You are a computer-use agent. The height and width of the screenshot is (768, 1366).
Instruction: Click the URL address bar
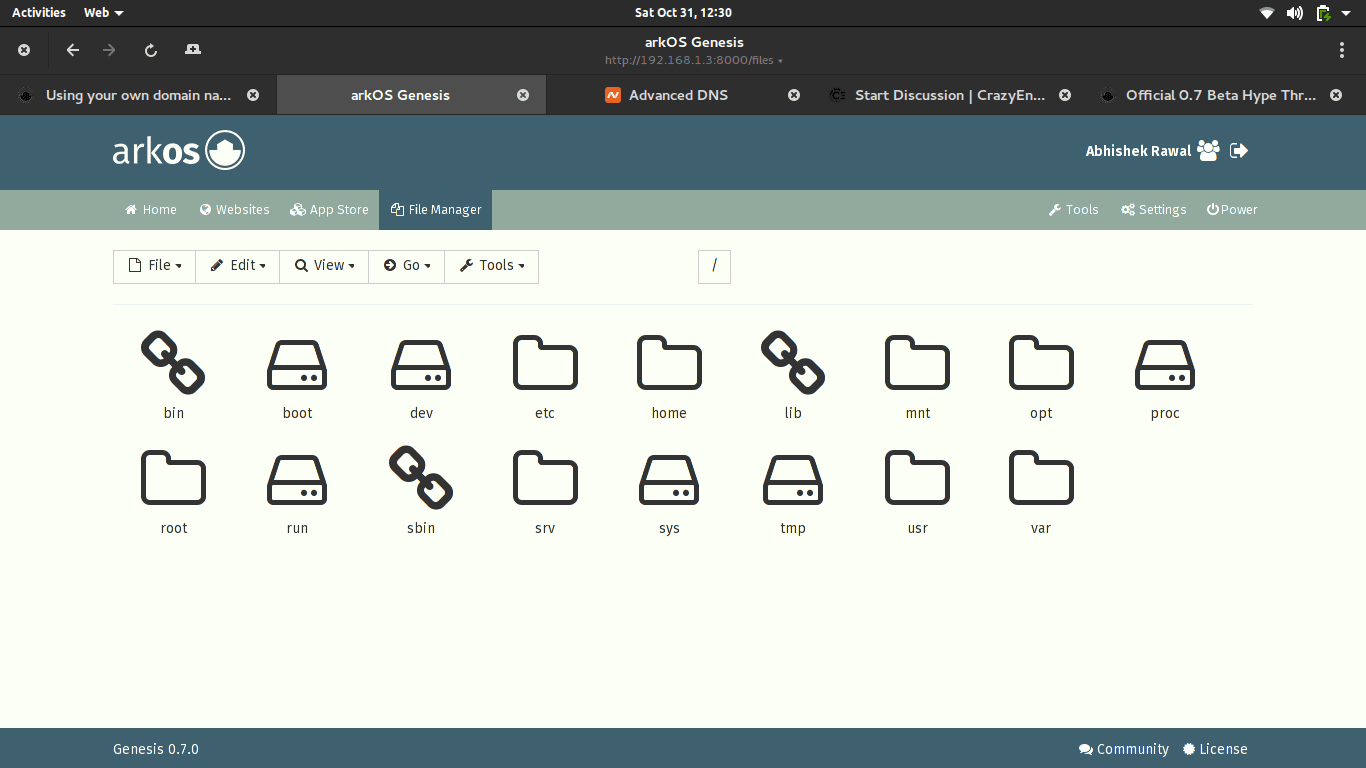[x=694, y=60]
